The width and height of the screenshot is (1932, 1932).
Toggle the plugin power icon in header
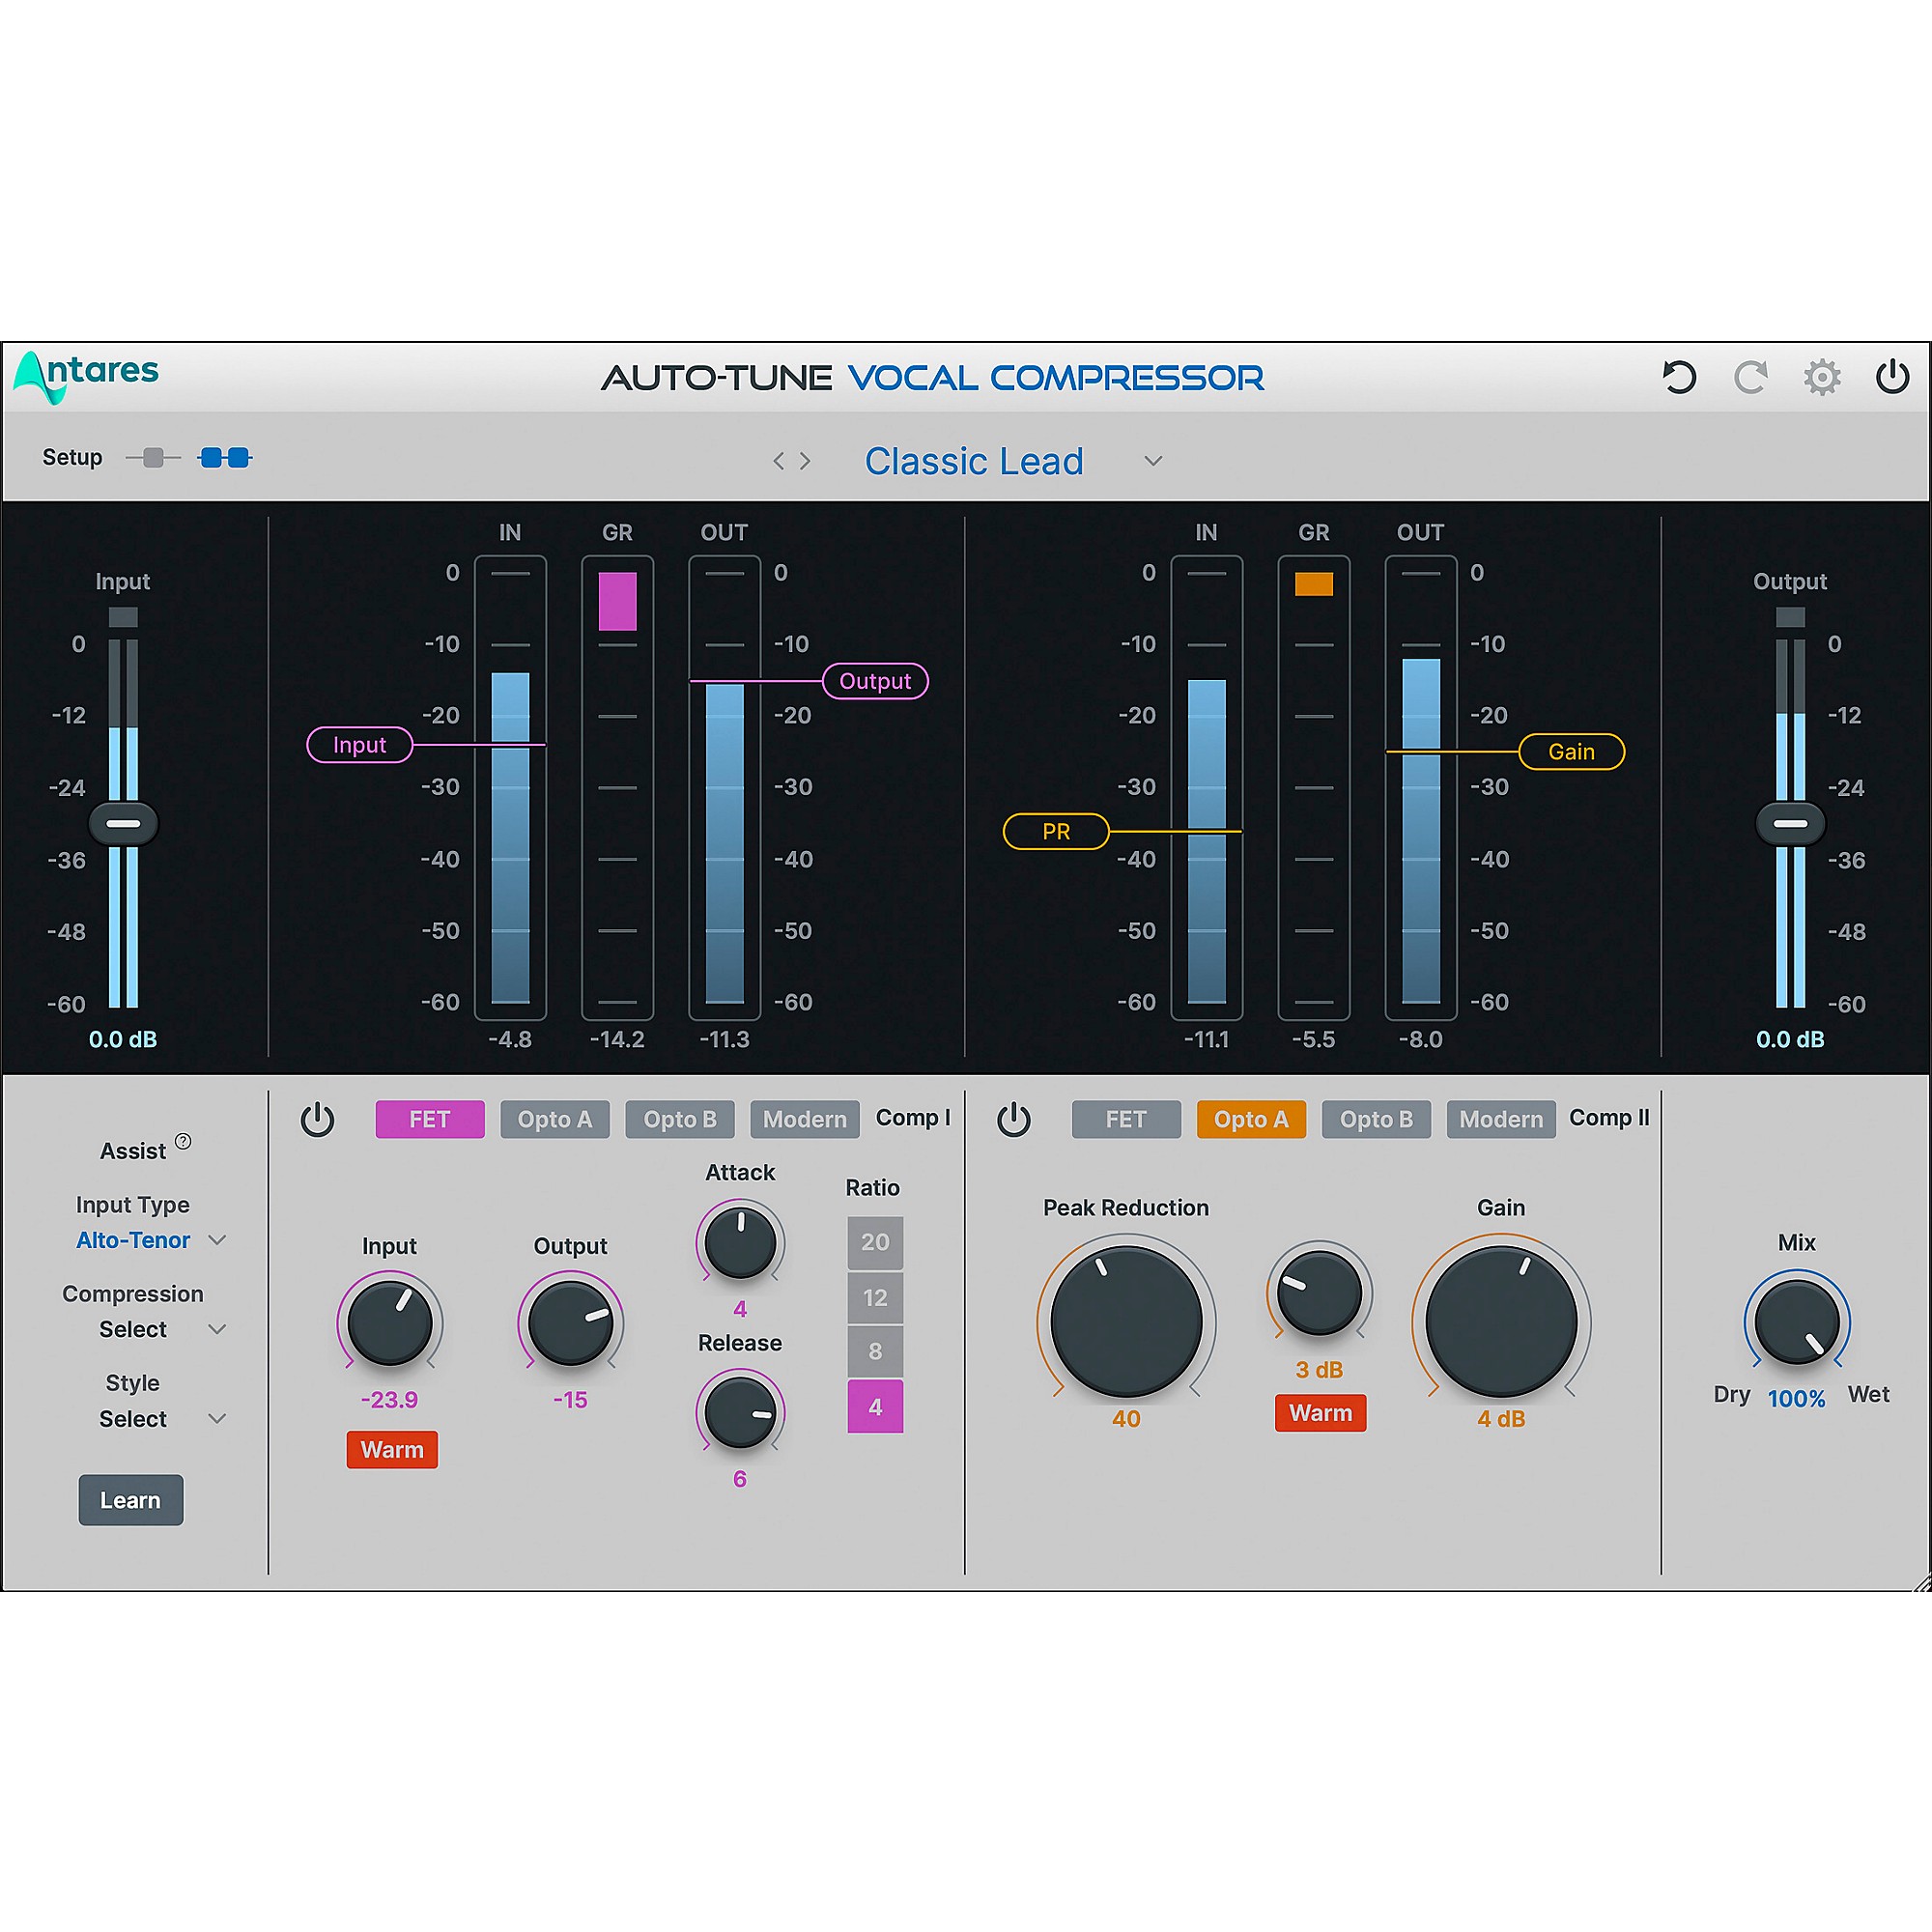click(1892, 377)
